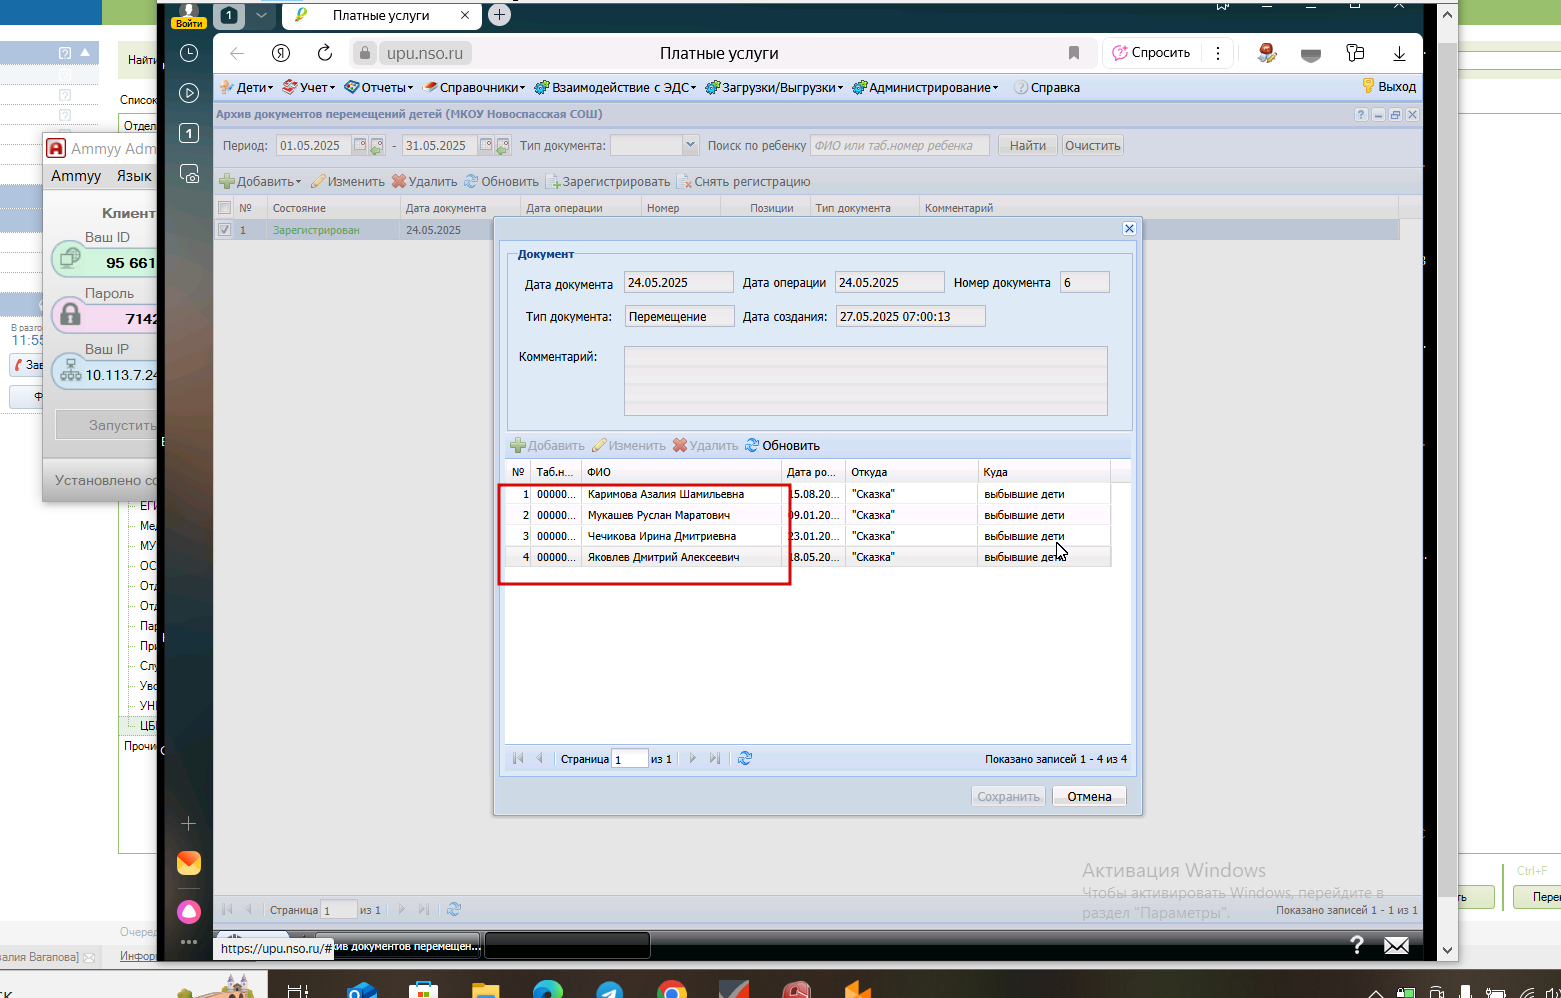Viewport: 1561px width, 998px height.
Task: Open the Язык menu in the Ammyy Admin window
Action: tap(134, 176)
